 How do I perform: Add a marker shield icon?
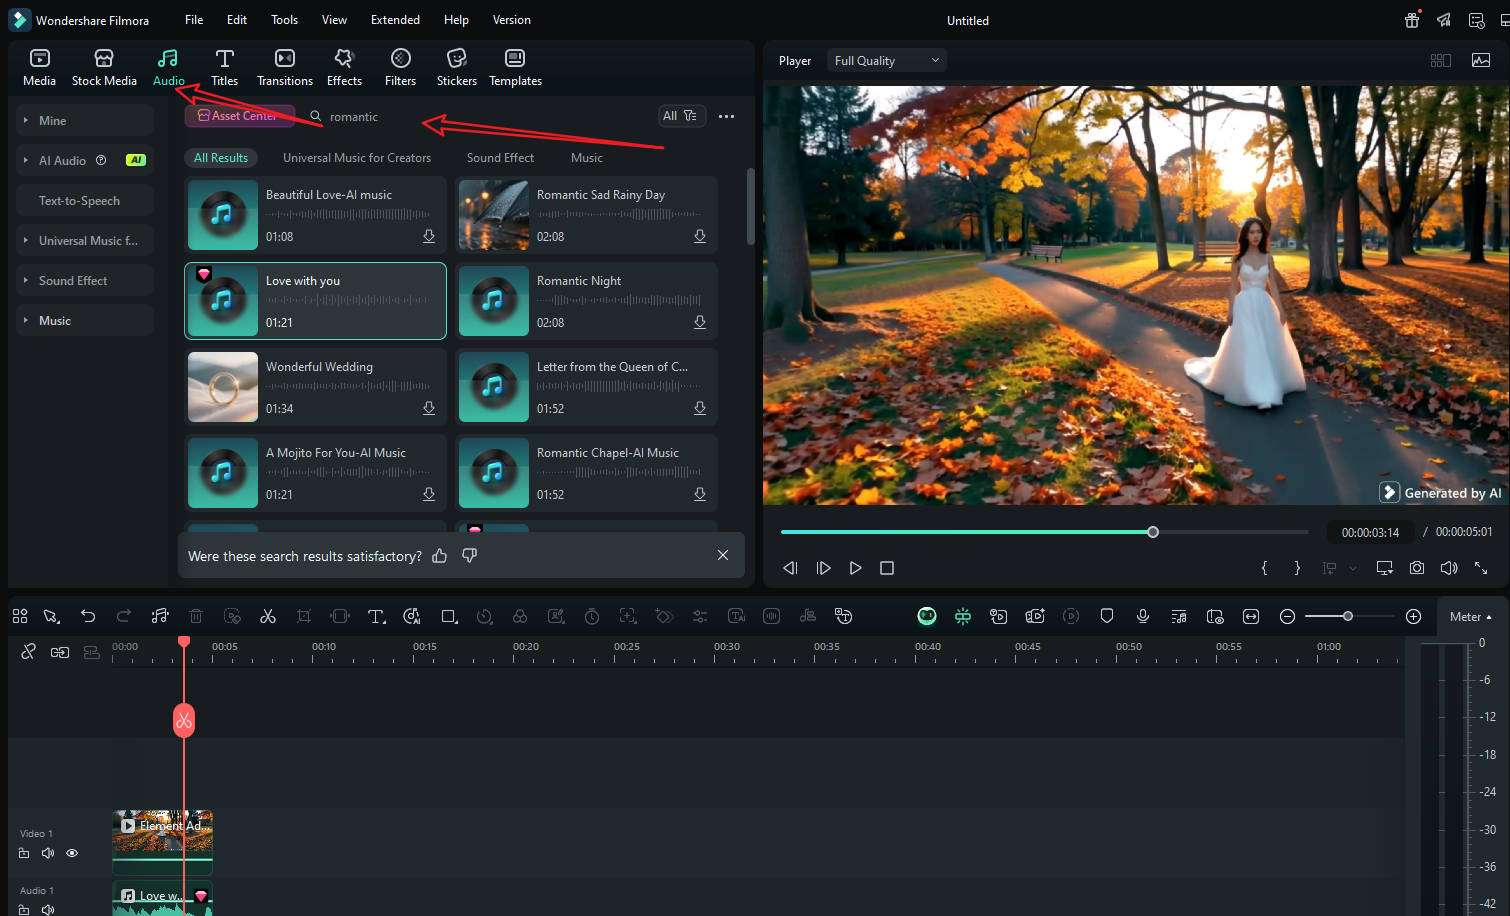coord(1107,617)
